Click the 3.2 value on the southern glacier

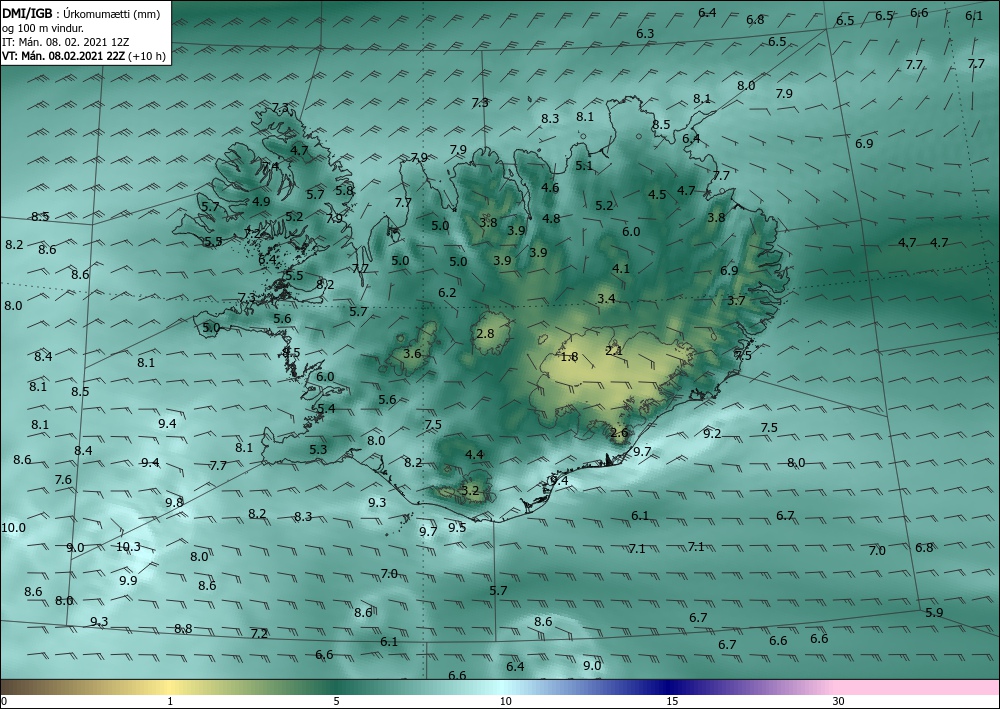[x=470, y=490]
